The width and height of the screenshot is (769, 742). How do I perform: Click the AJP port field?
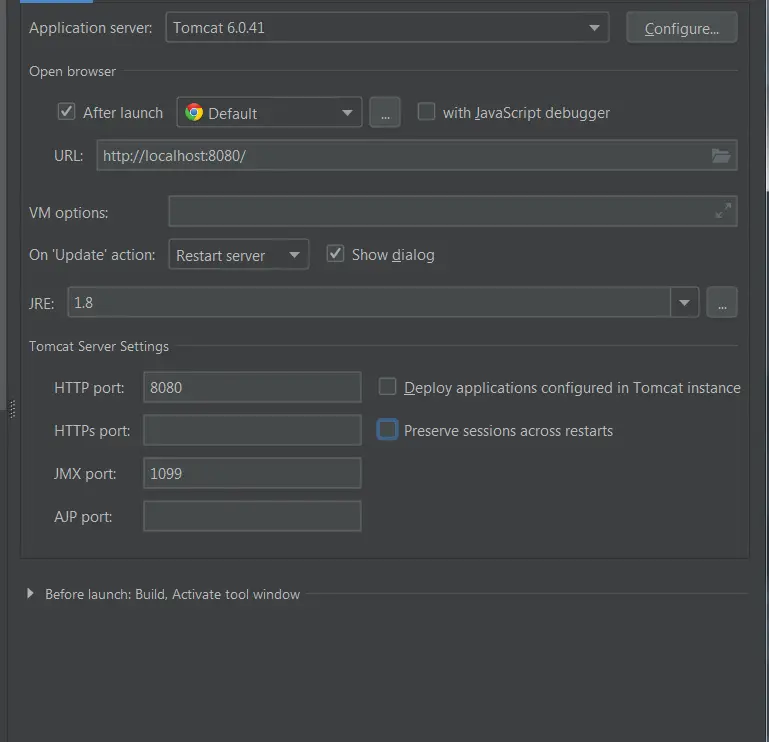tap(252, 516)
